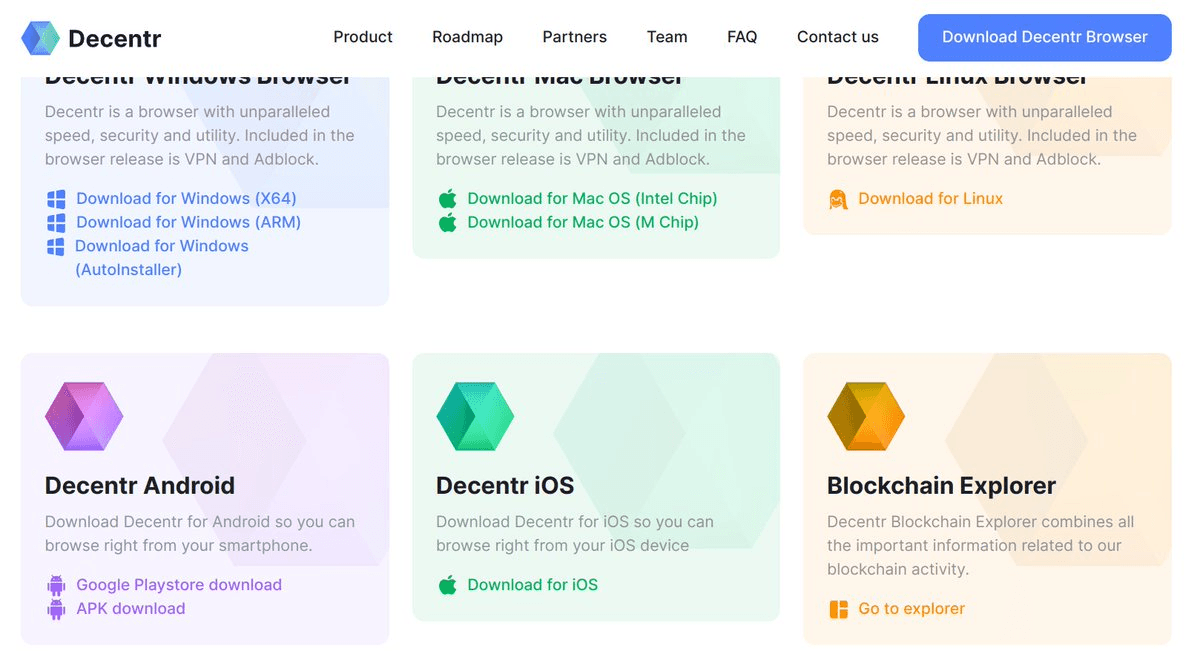
Task: Open the Product menu item
Action: (362, 37)
